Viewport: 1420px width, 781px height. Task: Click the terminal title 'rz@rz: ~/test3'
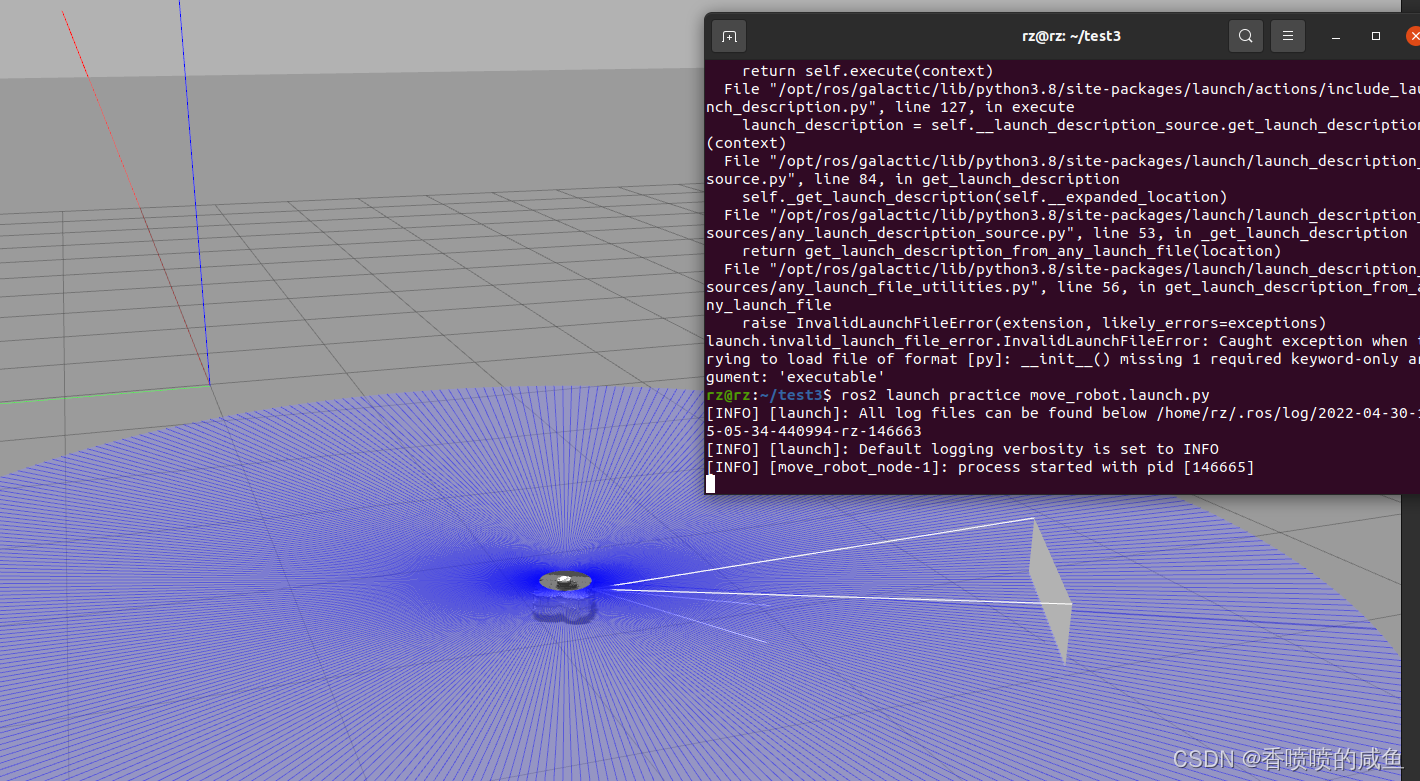1071,36
